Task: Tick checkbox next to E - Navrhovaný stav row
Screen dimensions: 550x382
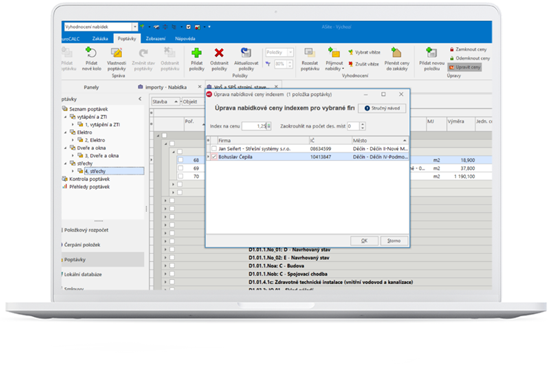Action: point(172,257)
